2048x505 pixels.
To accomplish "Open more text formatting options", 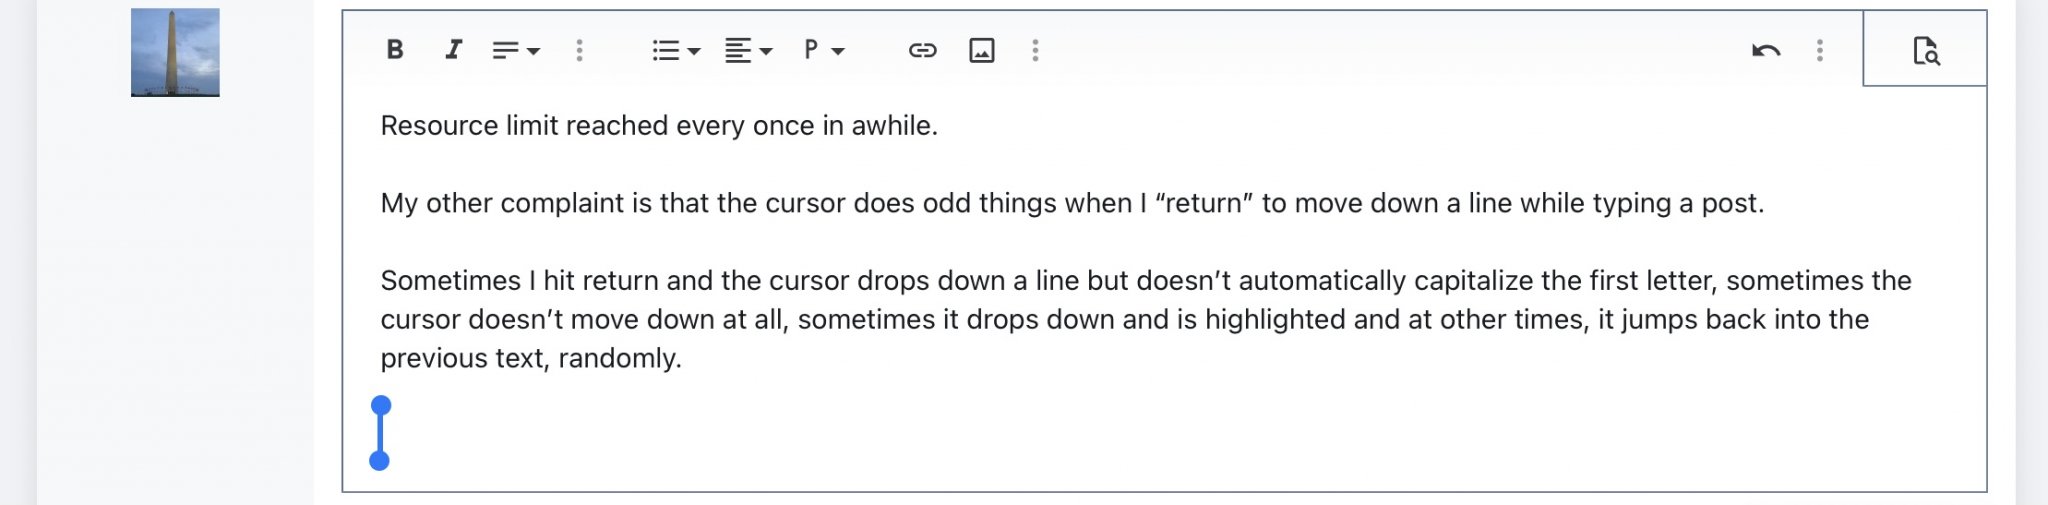I will click(579, 50).
